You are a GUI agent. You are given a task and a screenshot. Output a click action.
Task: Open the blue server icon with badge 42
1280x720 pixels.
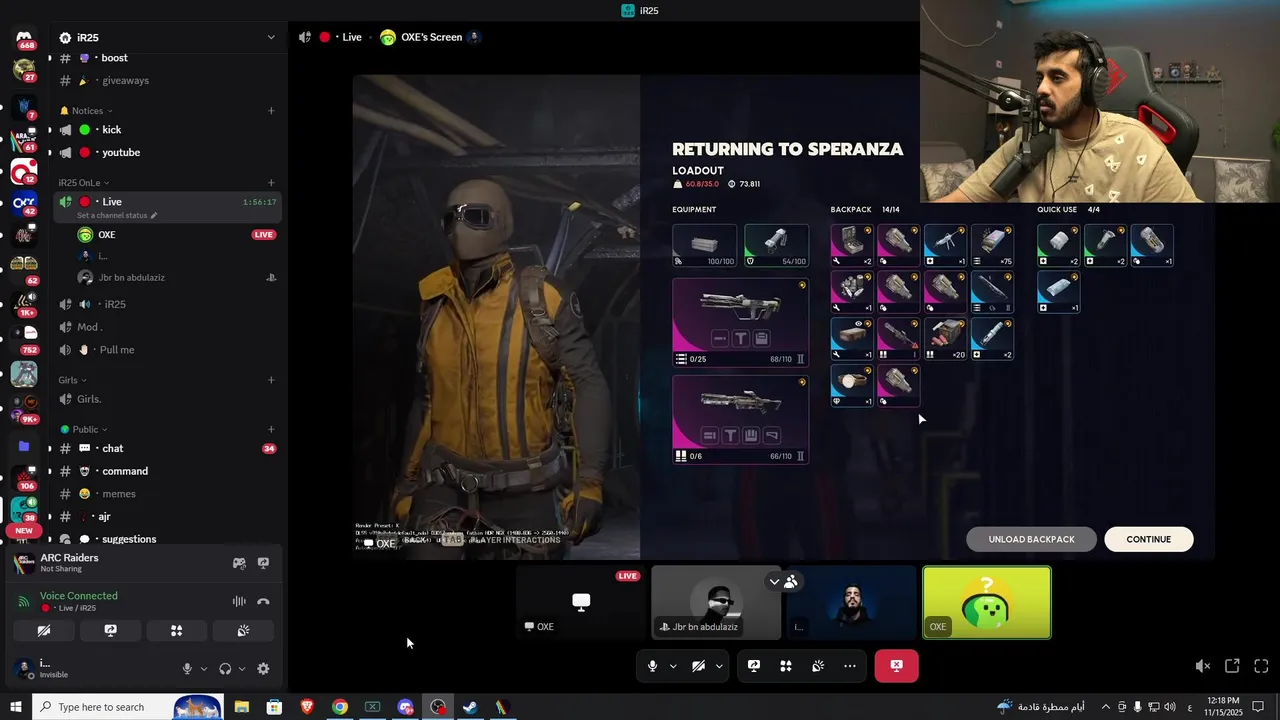(x=24, y=203)
